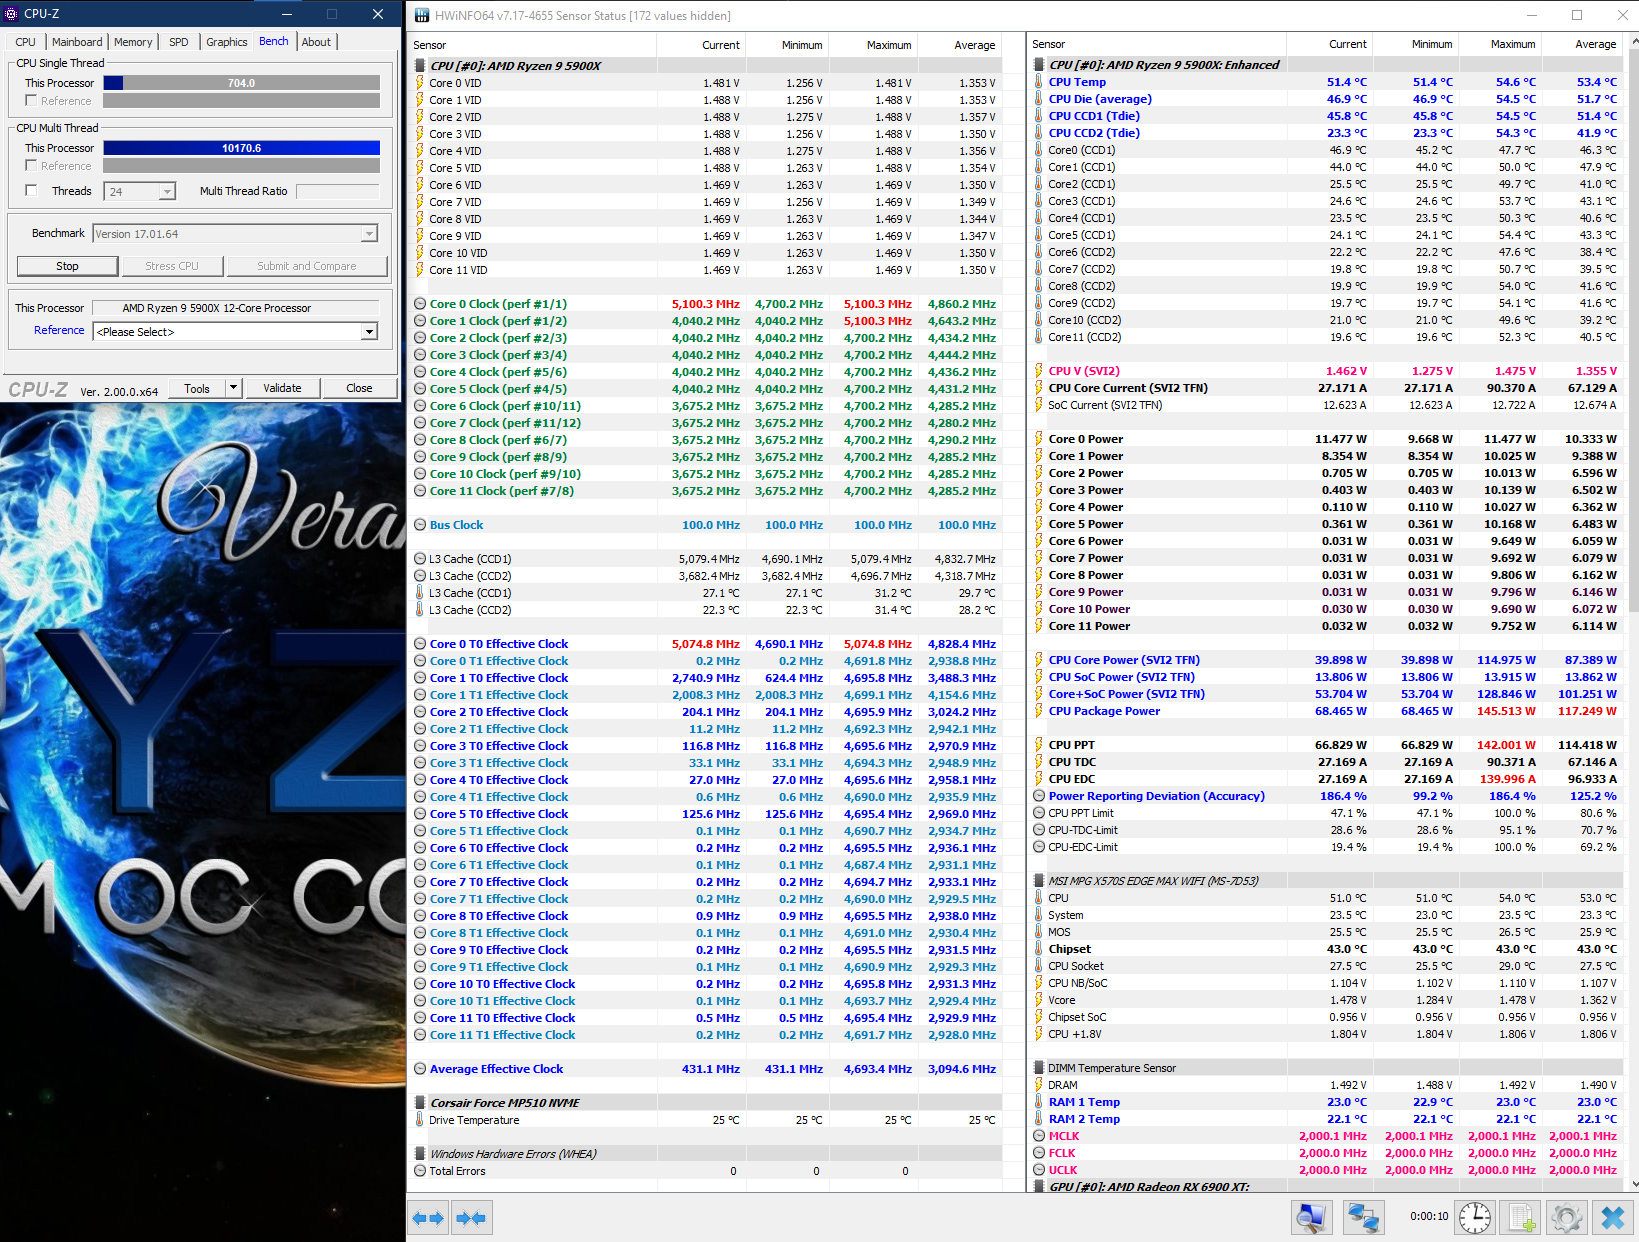
Task: Select the SPD tab
Action: pos(179,42)
